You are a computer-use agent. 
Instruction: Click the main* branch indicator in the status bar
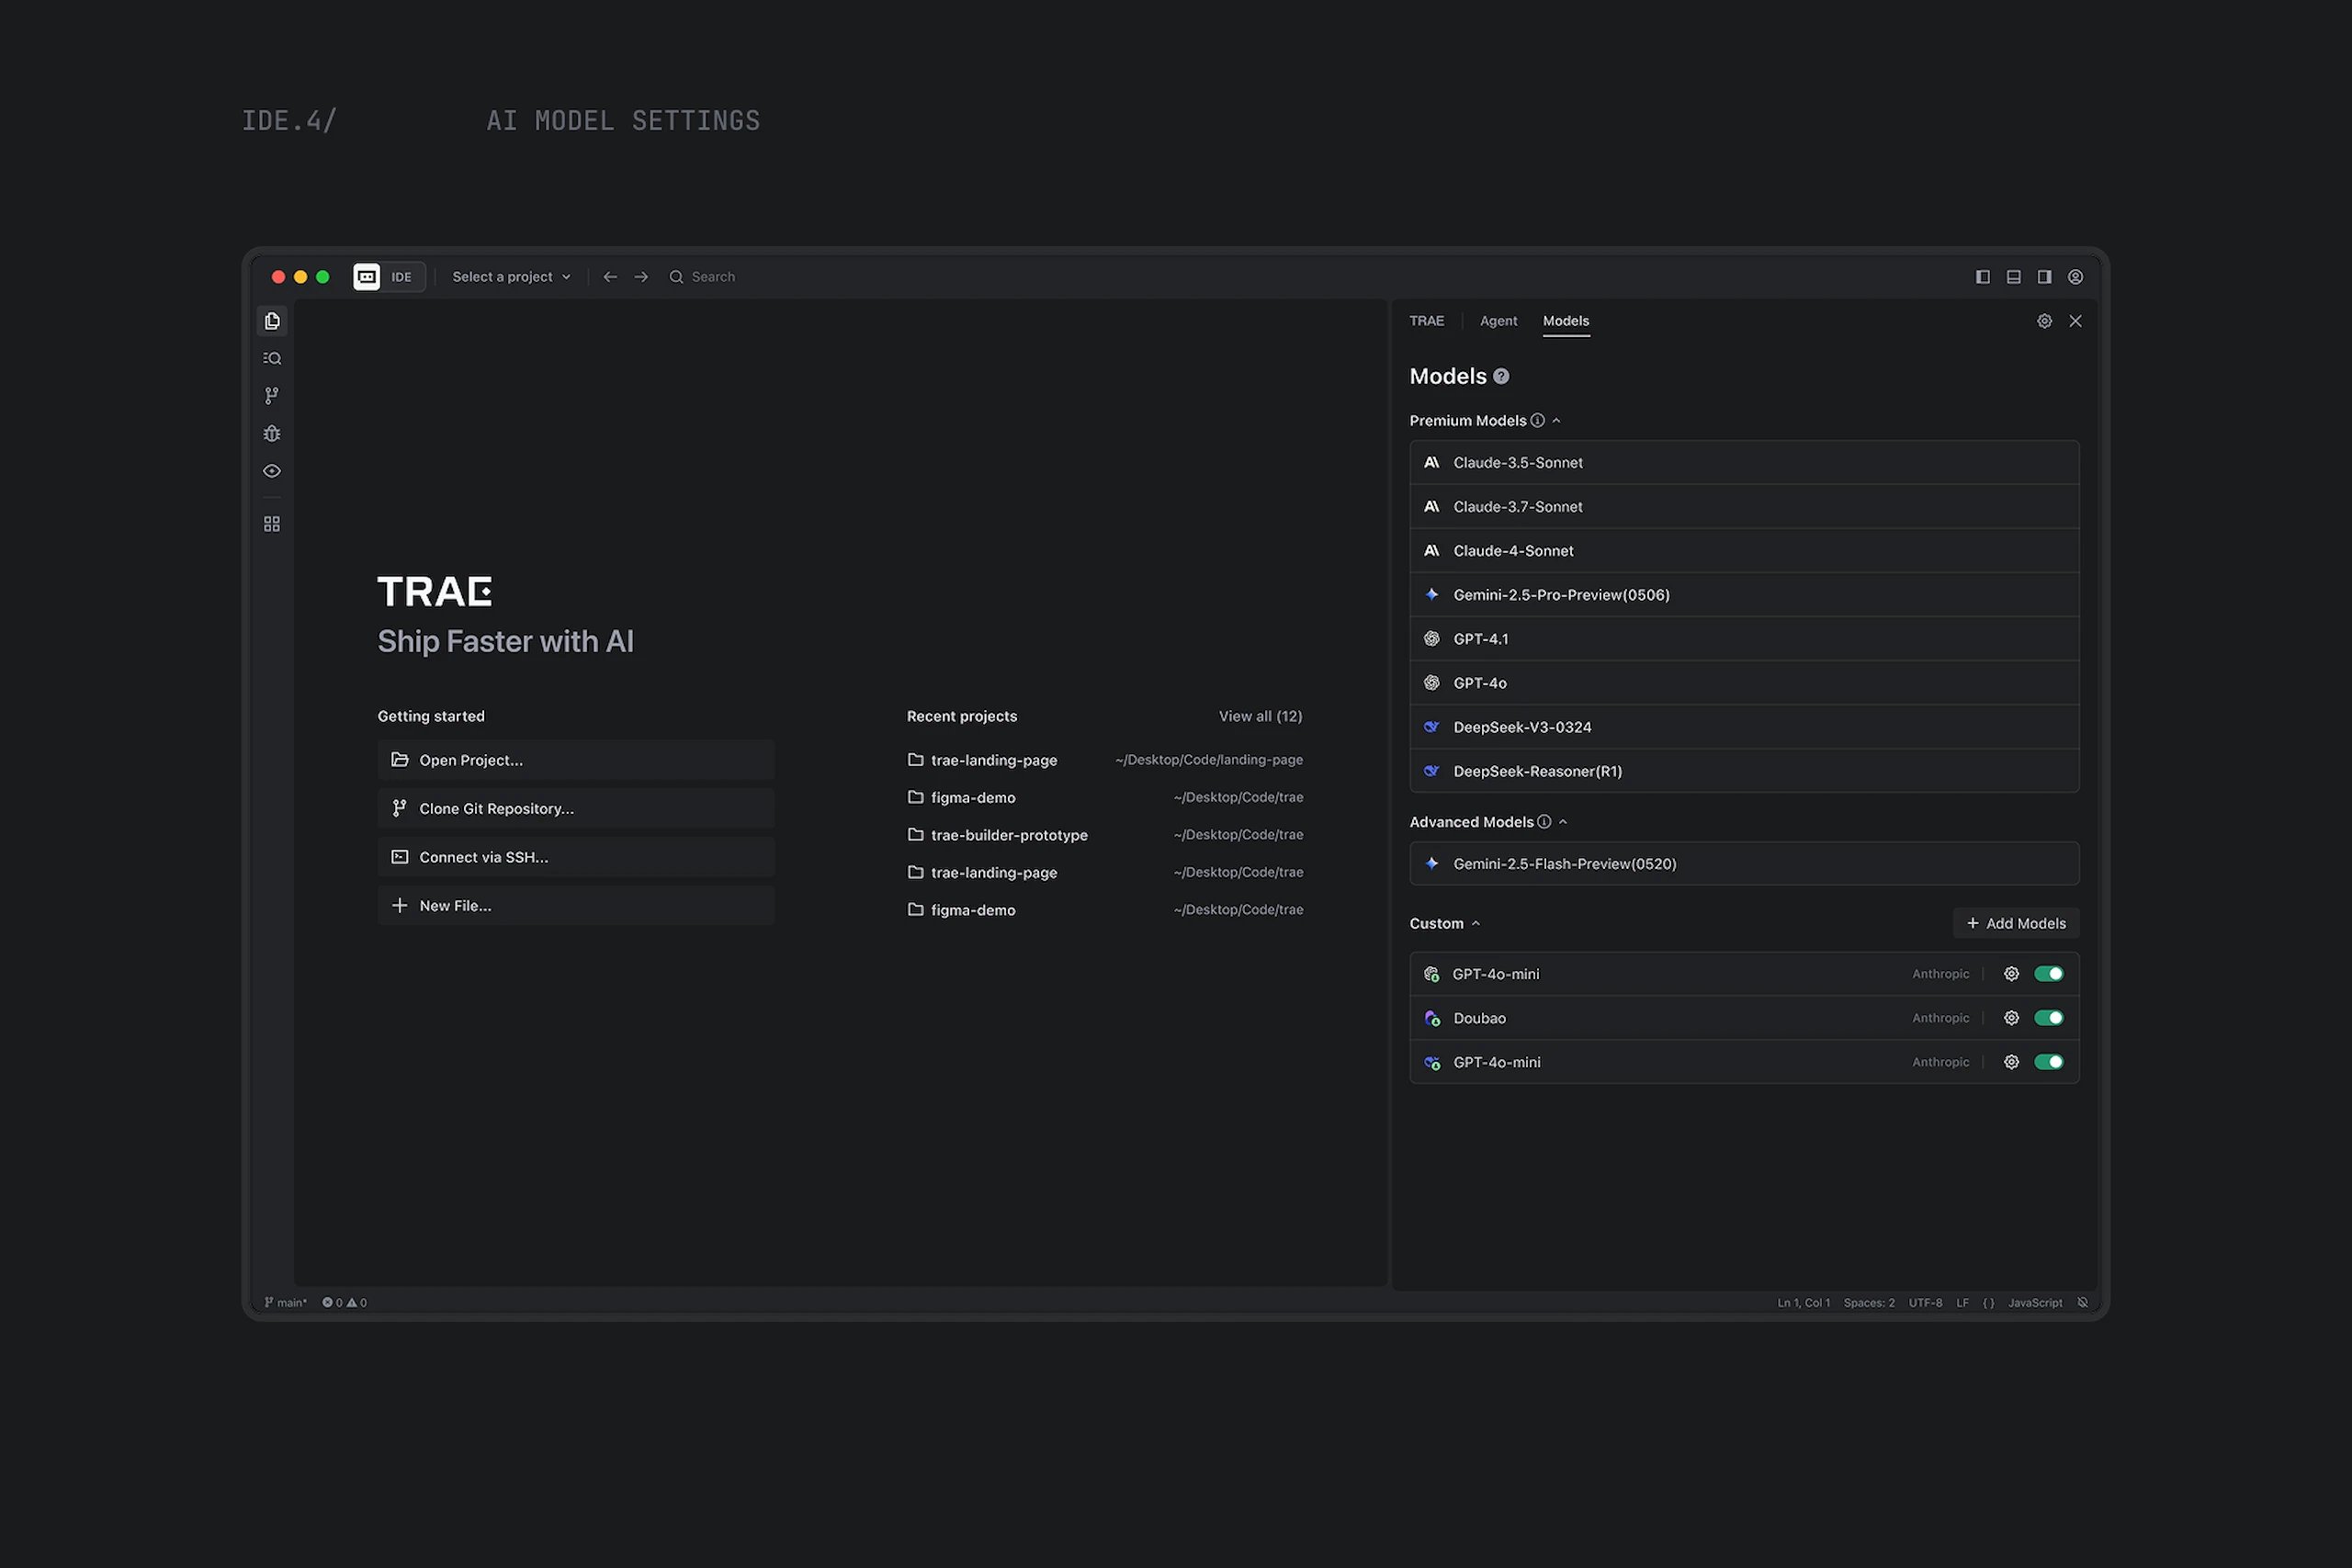[285, 1303]
